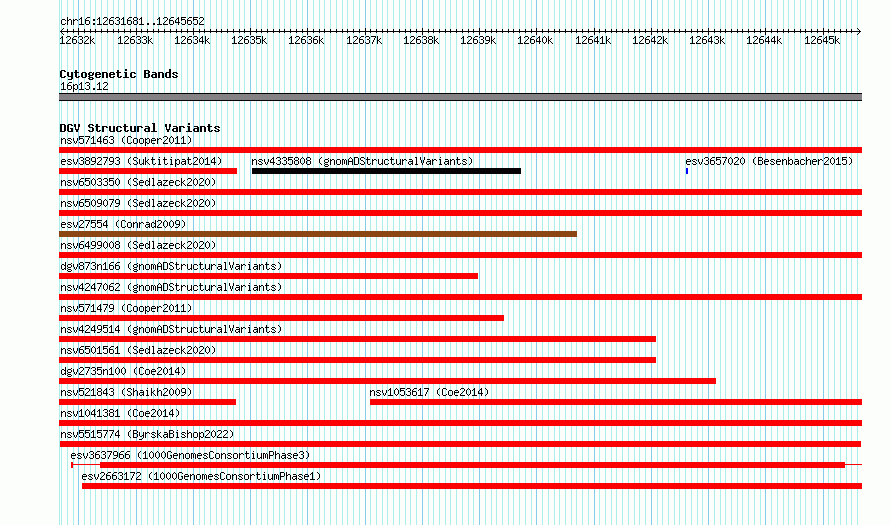Click the 12643k ruler tick label
This screenshot has height=525, width=890.
[707, 40]
